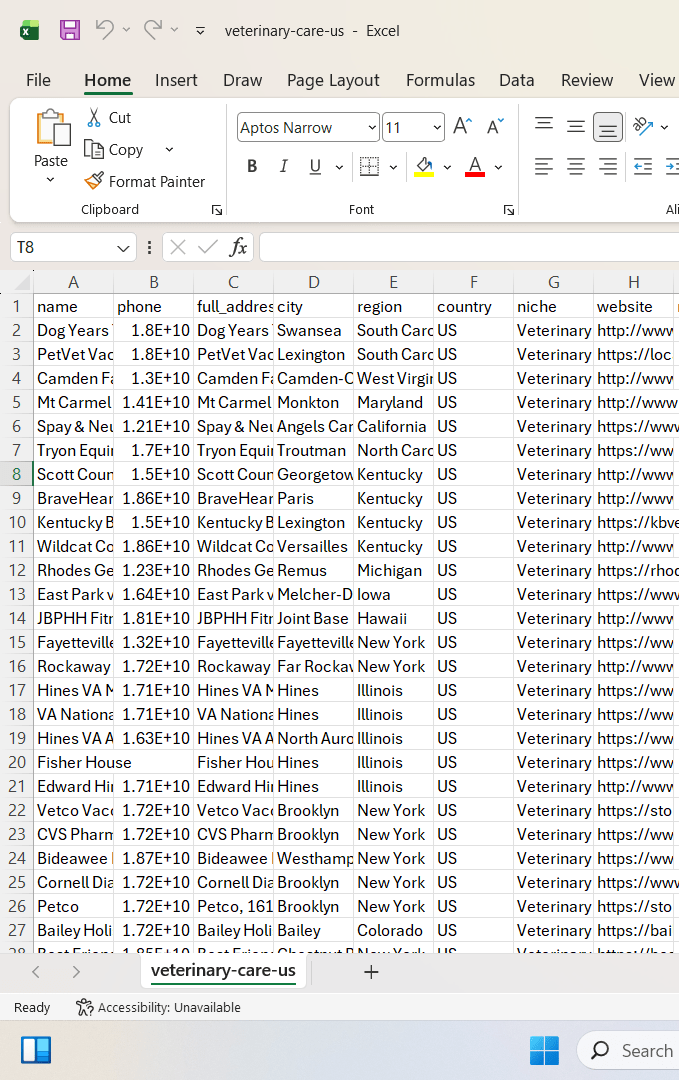This screenshot has width=679, height=1080.
Task: Click the Cut scissors button
Action: (108, 117)
